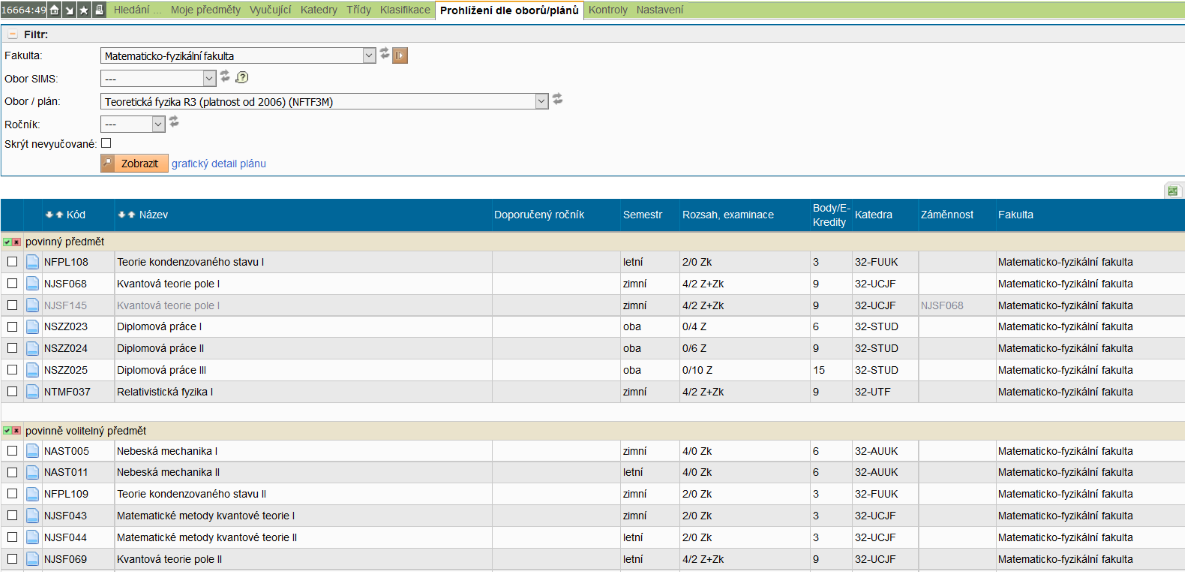Open document icon for NFPL108 row
The image size is (1185, 572).
pos(32,262)
